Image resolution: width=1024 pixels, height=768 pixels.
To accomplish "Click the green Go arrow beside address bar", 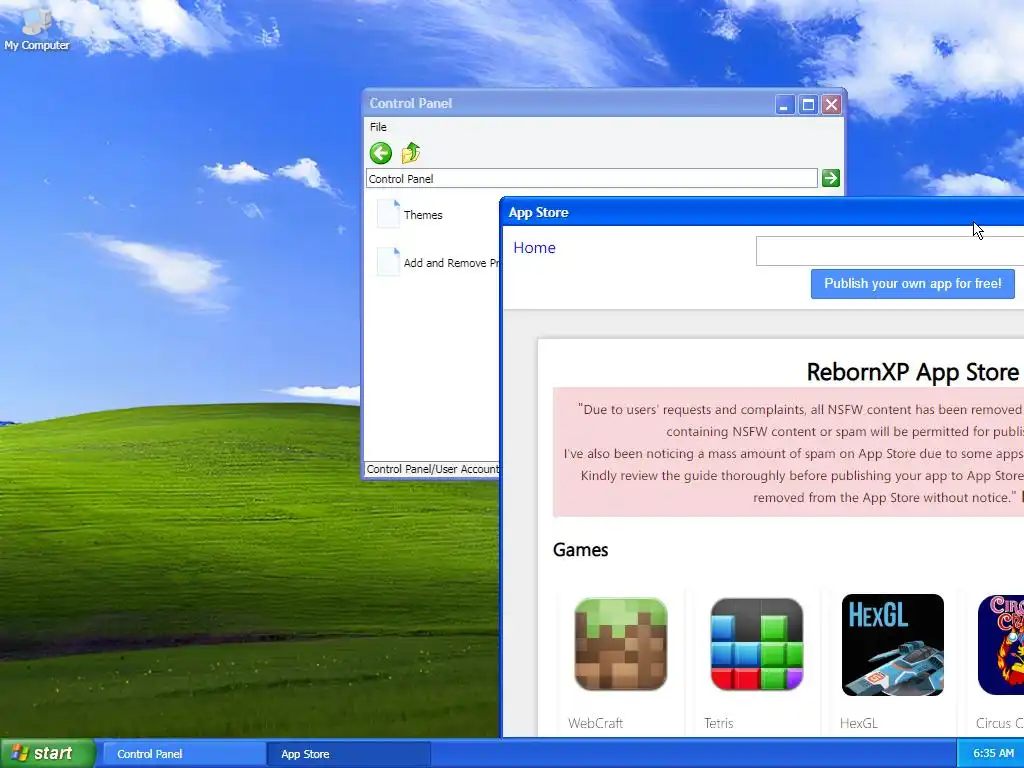I will coord(831,178).
